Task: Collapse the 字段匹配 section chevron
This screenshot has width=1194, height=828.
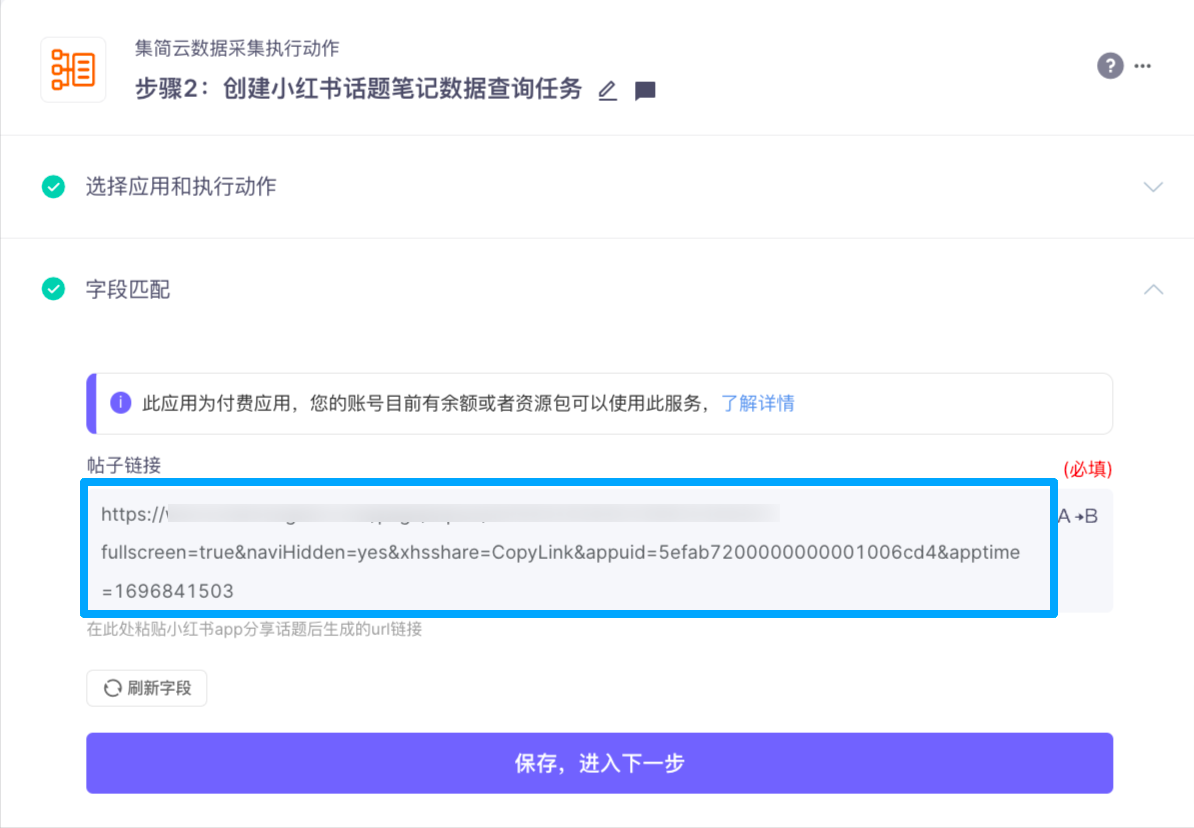Action: 1153,289
